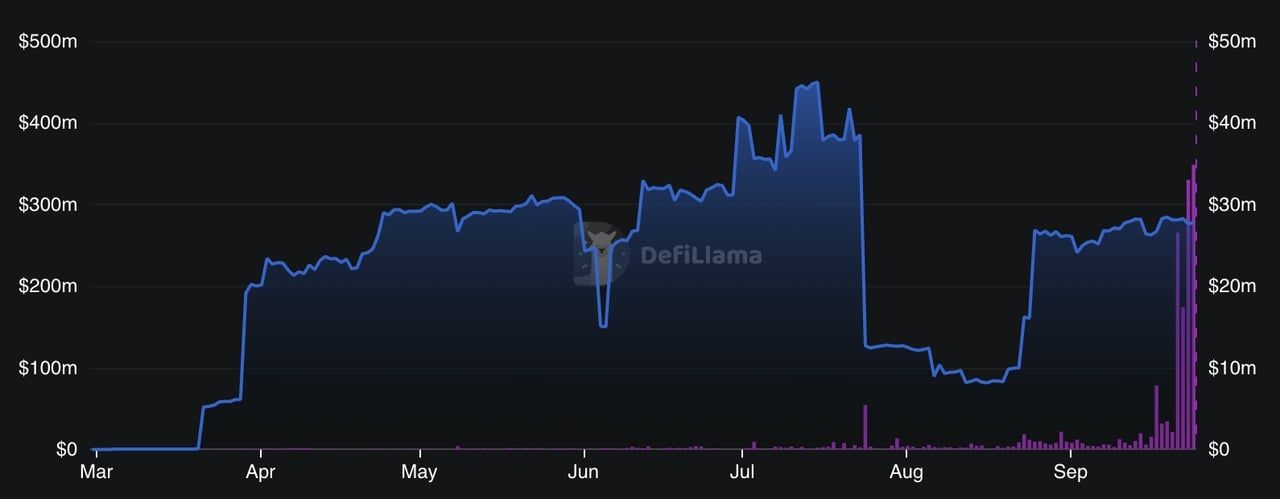1280x499 pixels.
Task: Select the $30m right axis label
Action: pos(1232,205)
